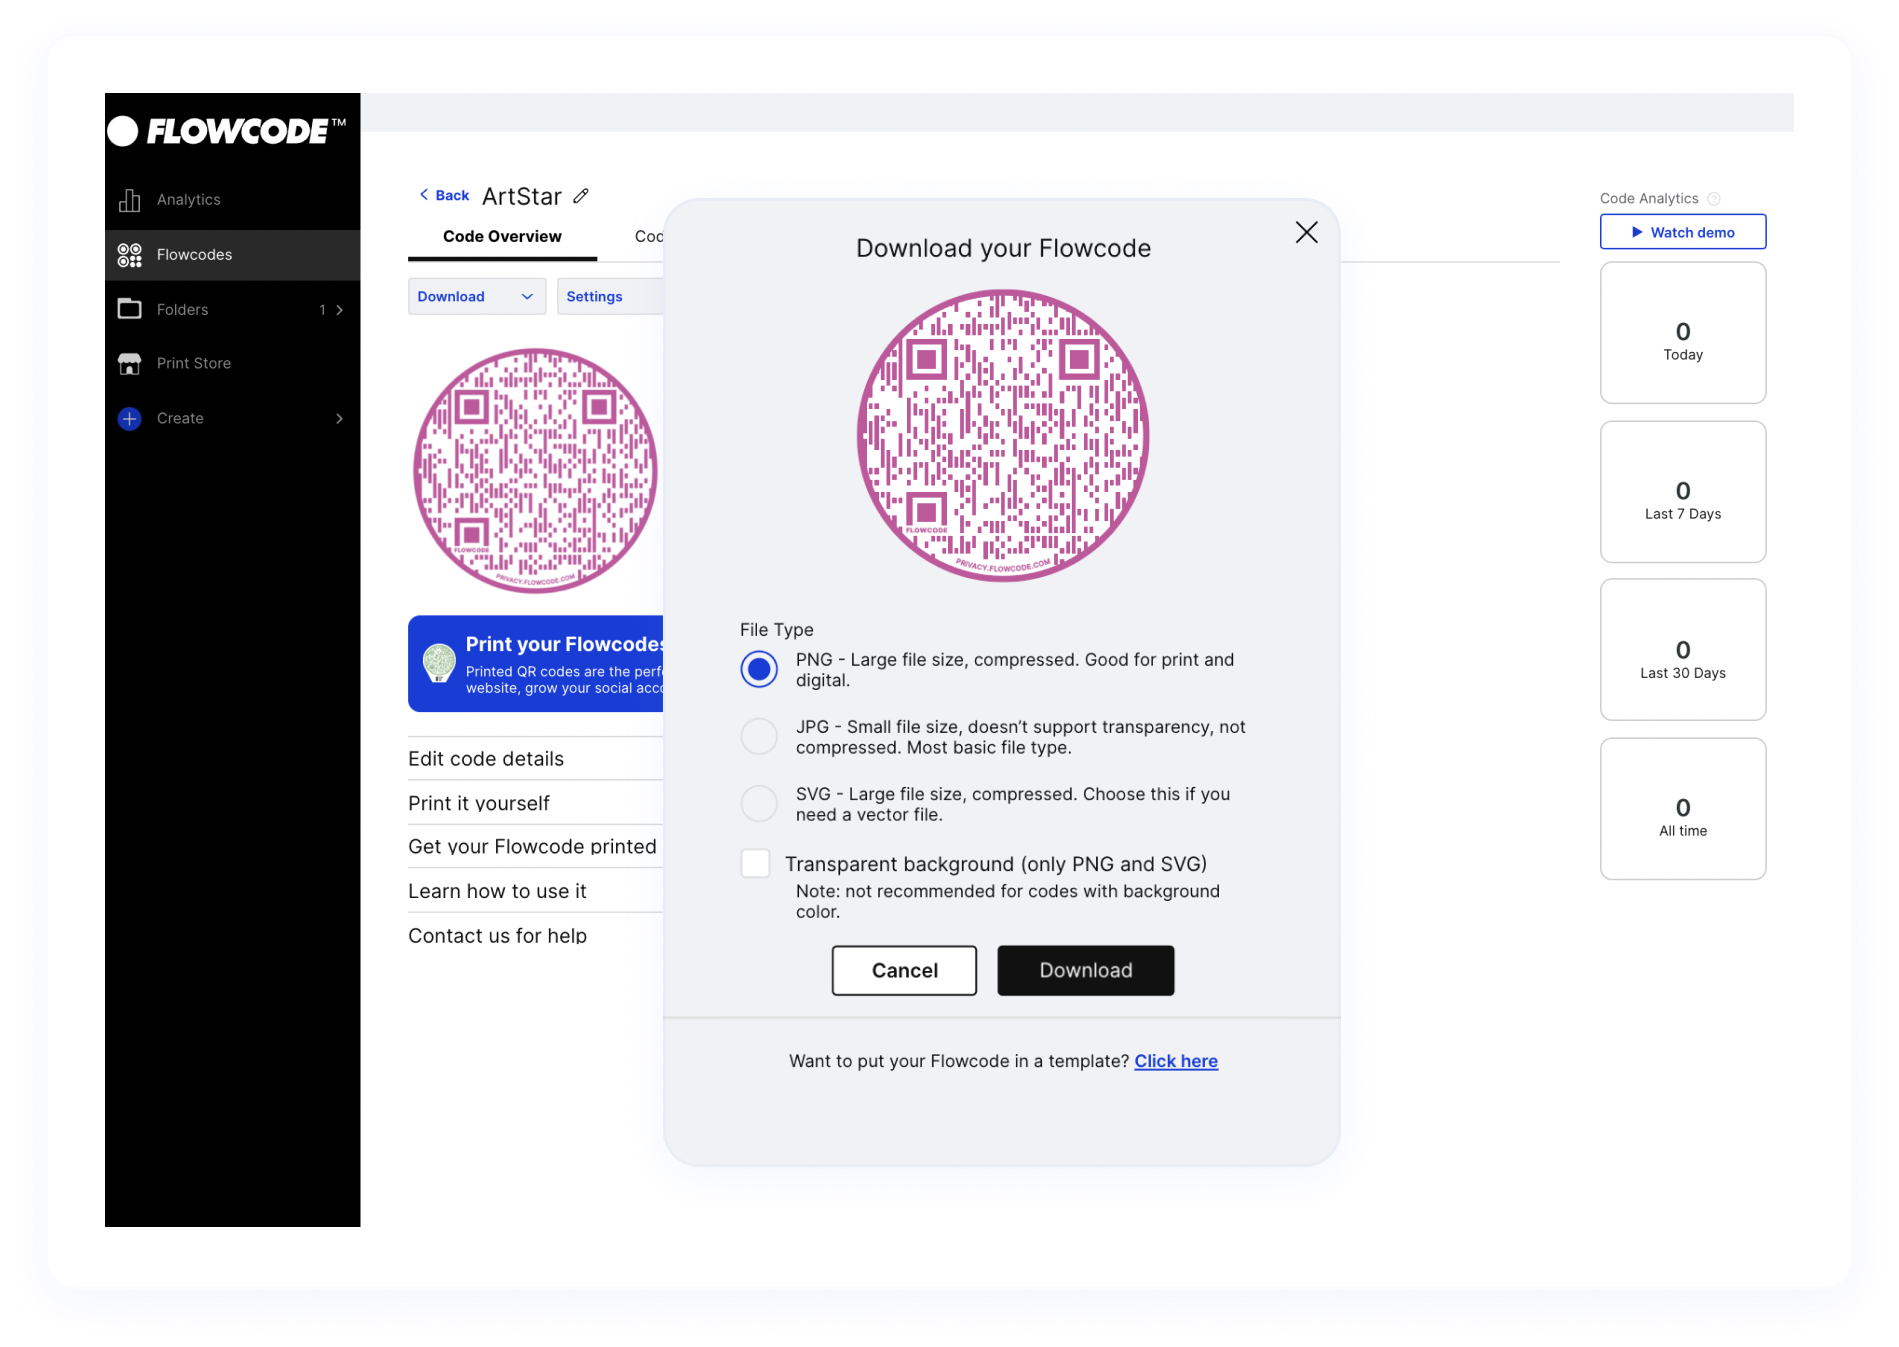Open Analytics bar chart icon in sidebar

pos(129,200)
